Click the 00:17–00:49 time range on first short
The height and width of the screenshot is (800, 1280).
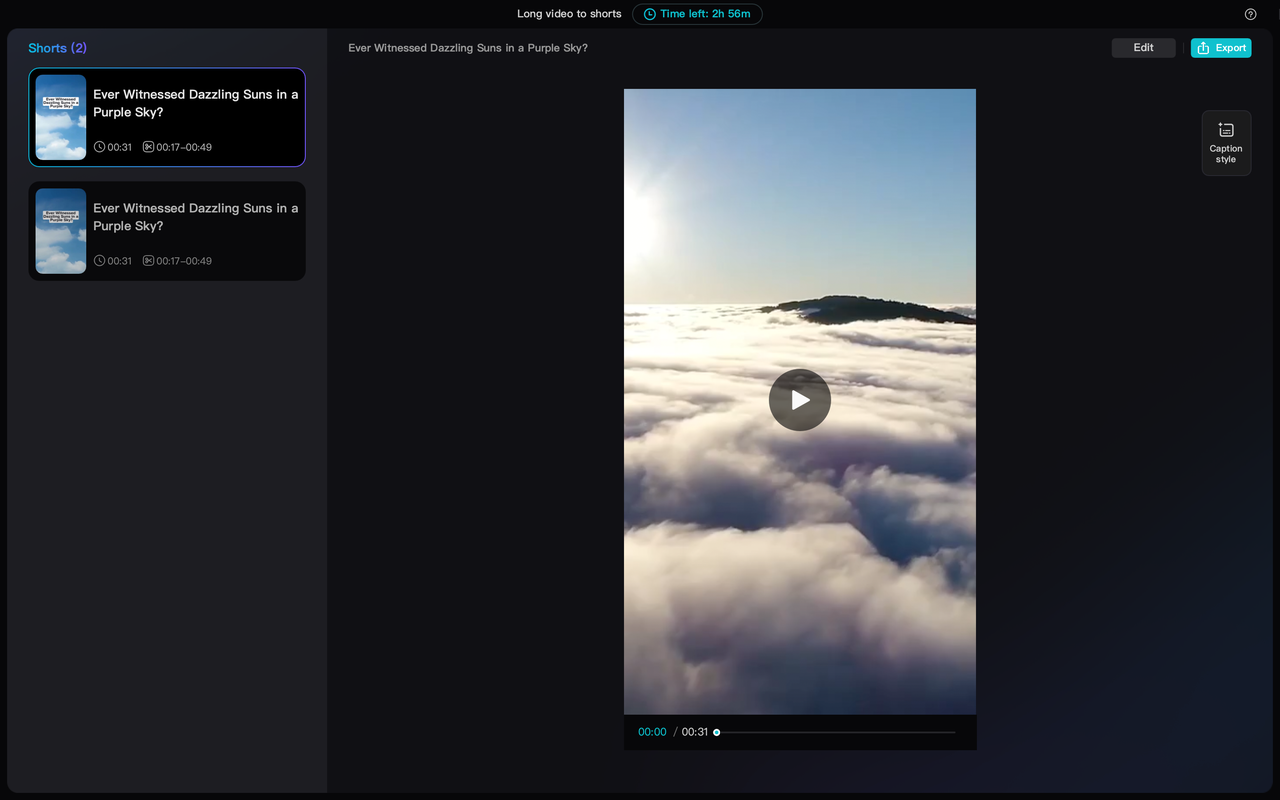tap(184, 147)
